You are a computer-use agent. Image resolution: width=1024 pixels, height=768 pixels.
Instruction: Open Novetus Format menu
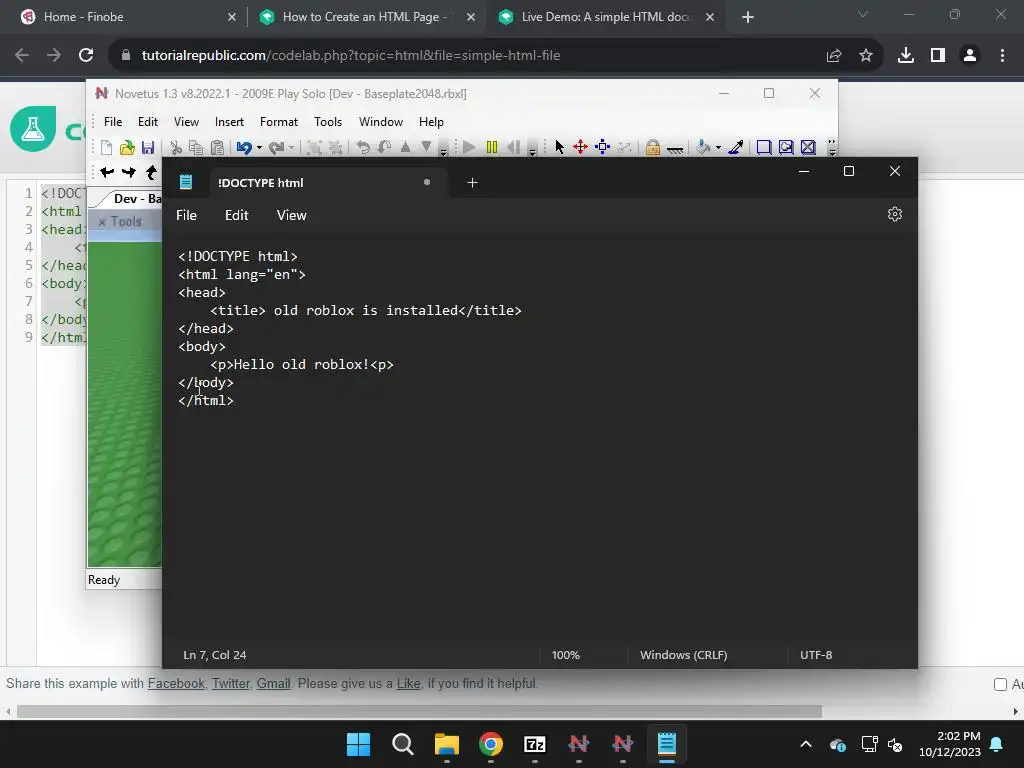point(279,121)
